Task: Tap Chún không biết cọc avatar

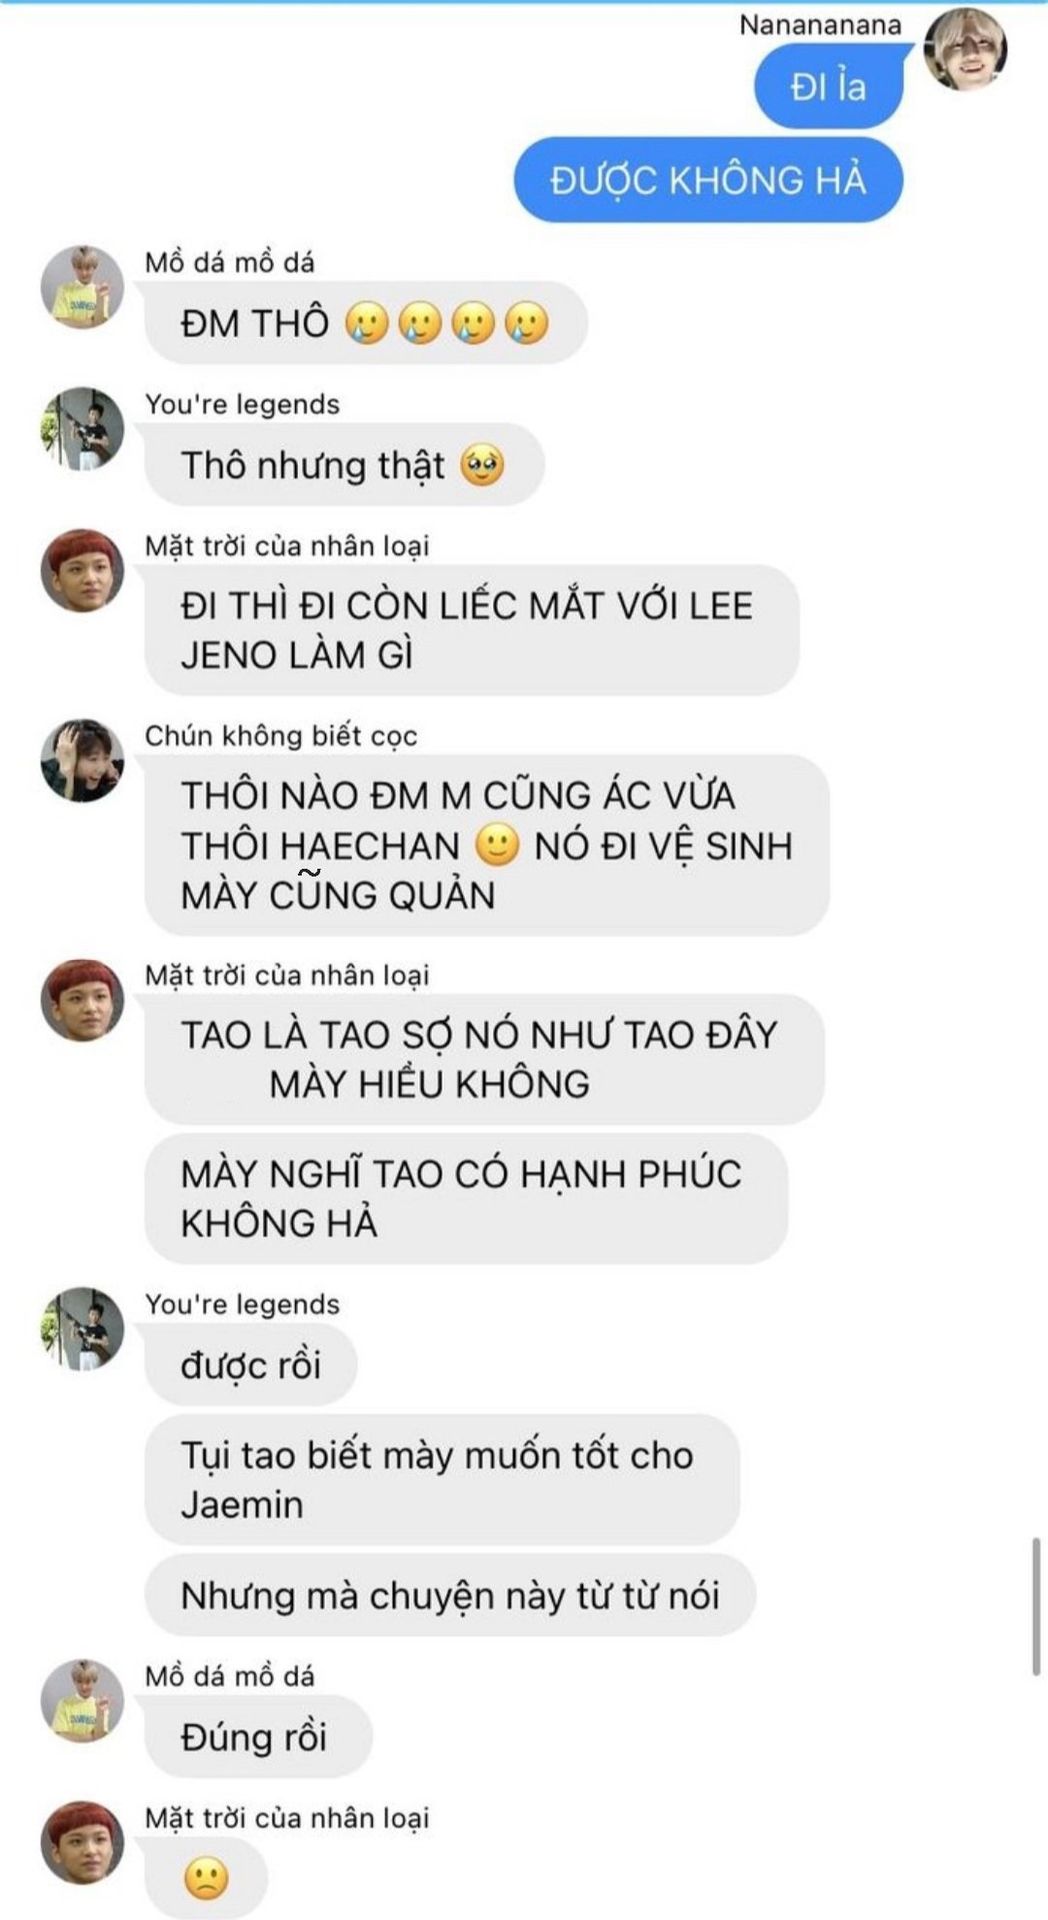Action: click(x=82, y=760)
